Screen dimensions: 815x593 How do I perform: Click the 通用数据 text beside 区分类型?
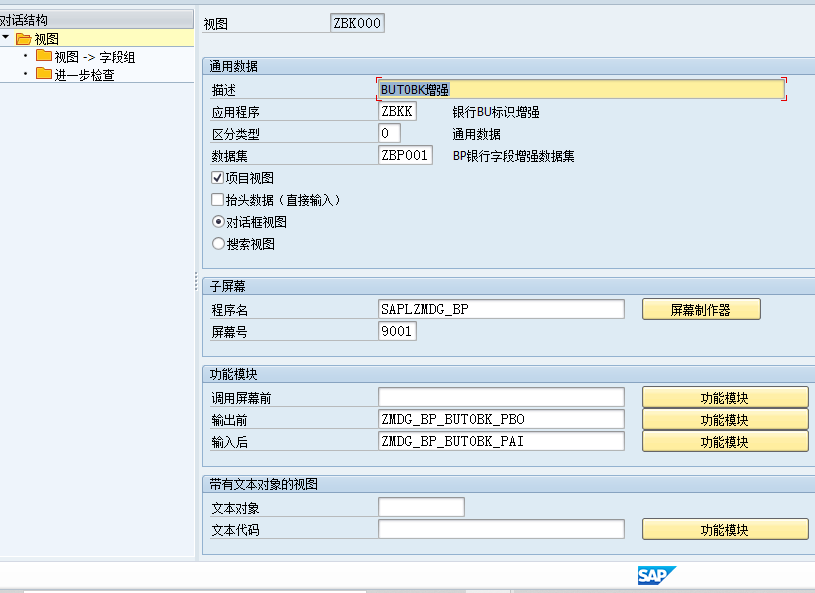tap(477, 134)
